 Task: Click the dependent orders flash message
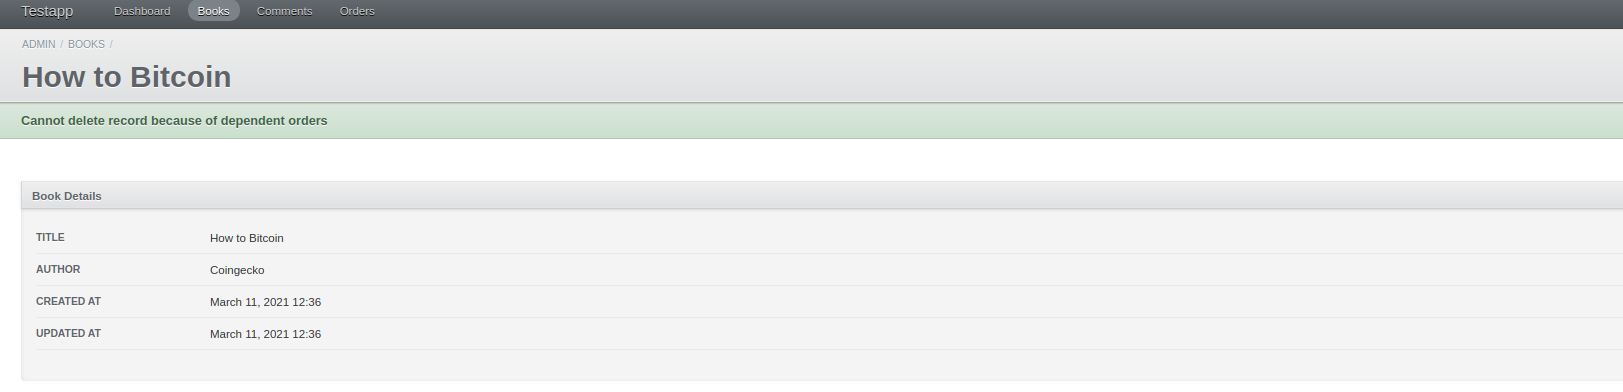click(x=174, y=121)
